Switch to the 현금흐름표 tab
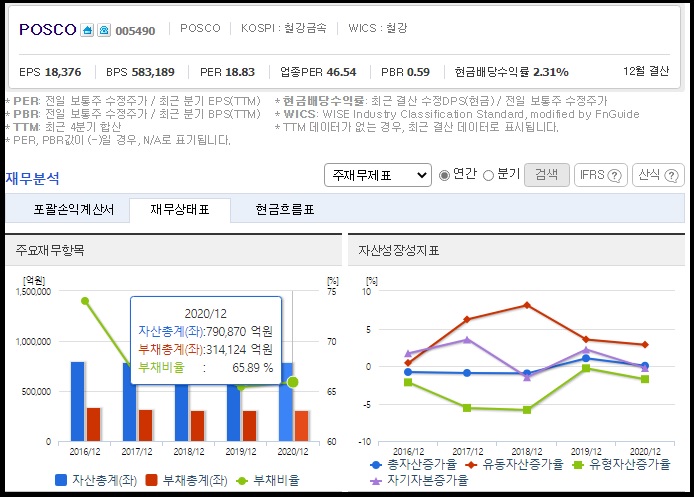 [x=285, y=209]
